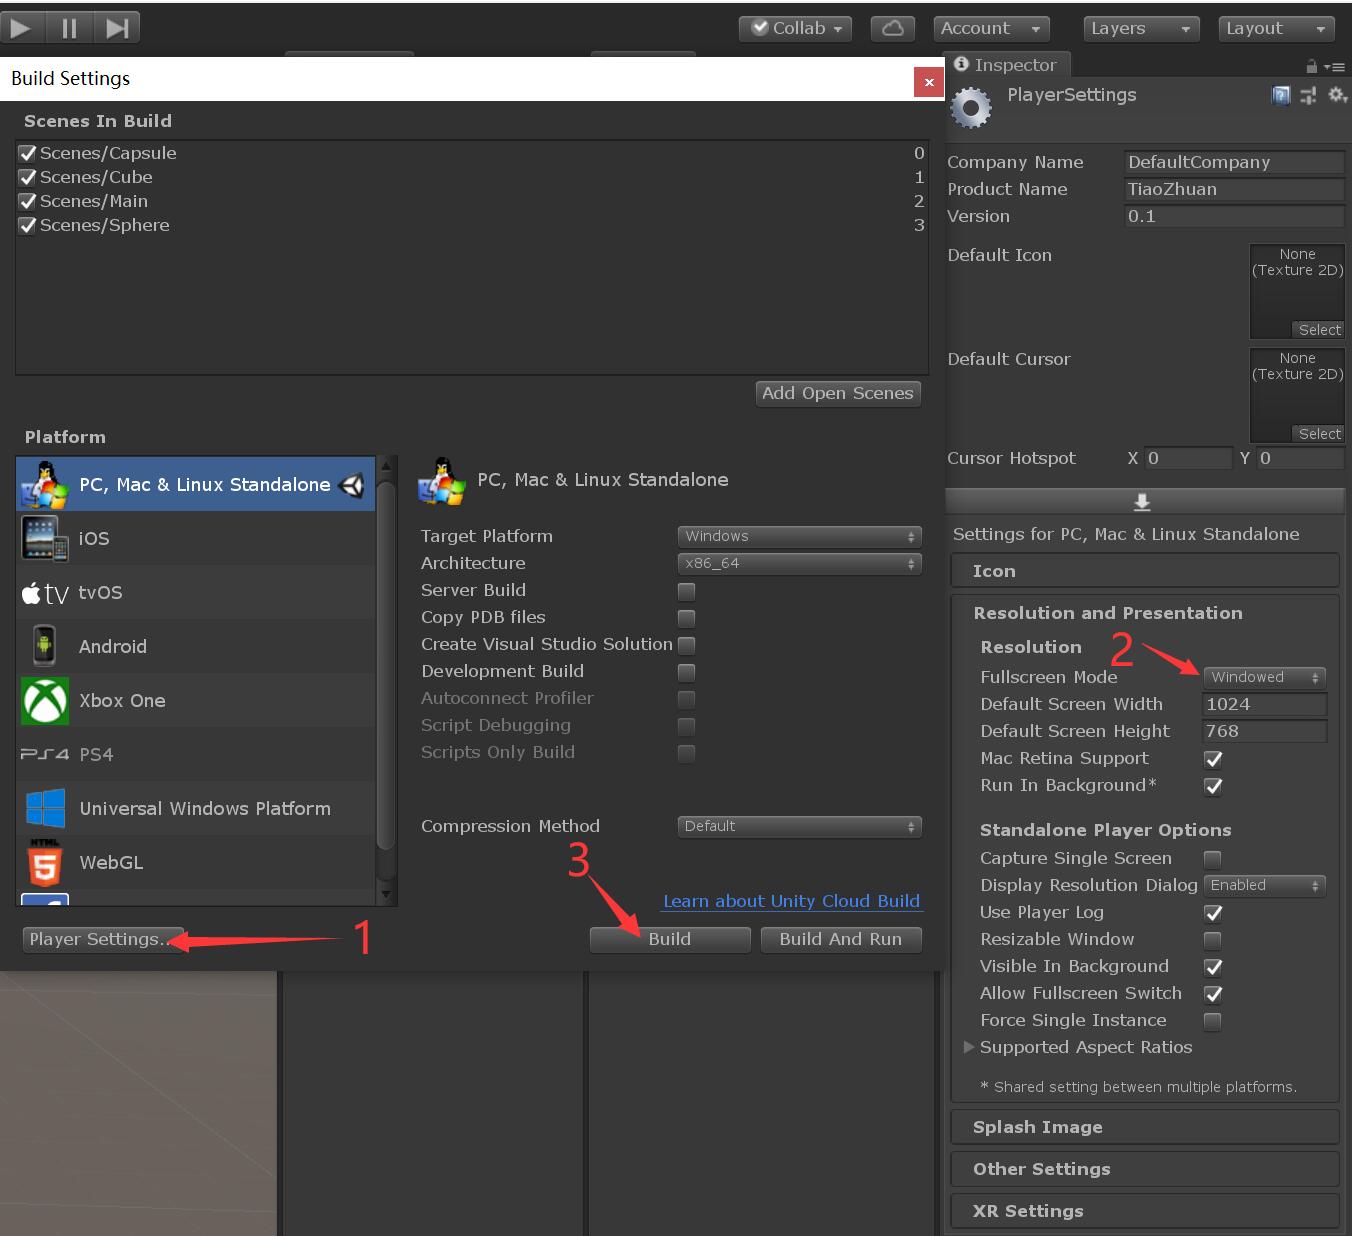
Task: Uncheck the Scenes/Capsule scene
Action: [28, 153]
